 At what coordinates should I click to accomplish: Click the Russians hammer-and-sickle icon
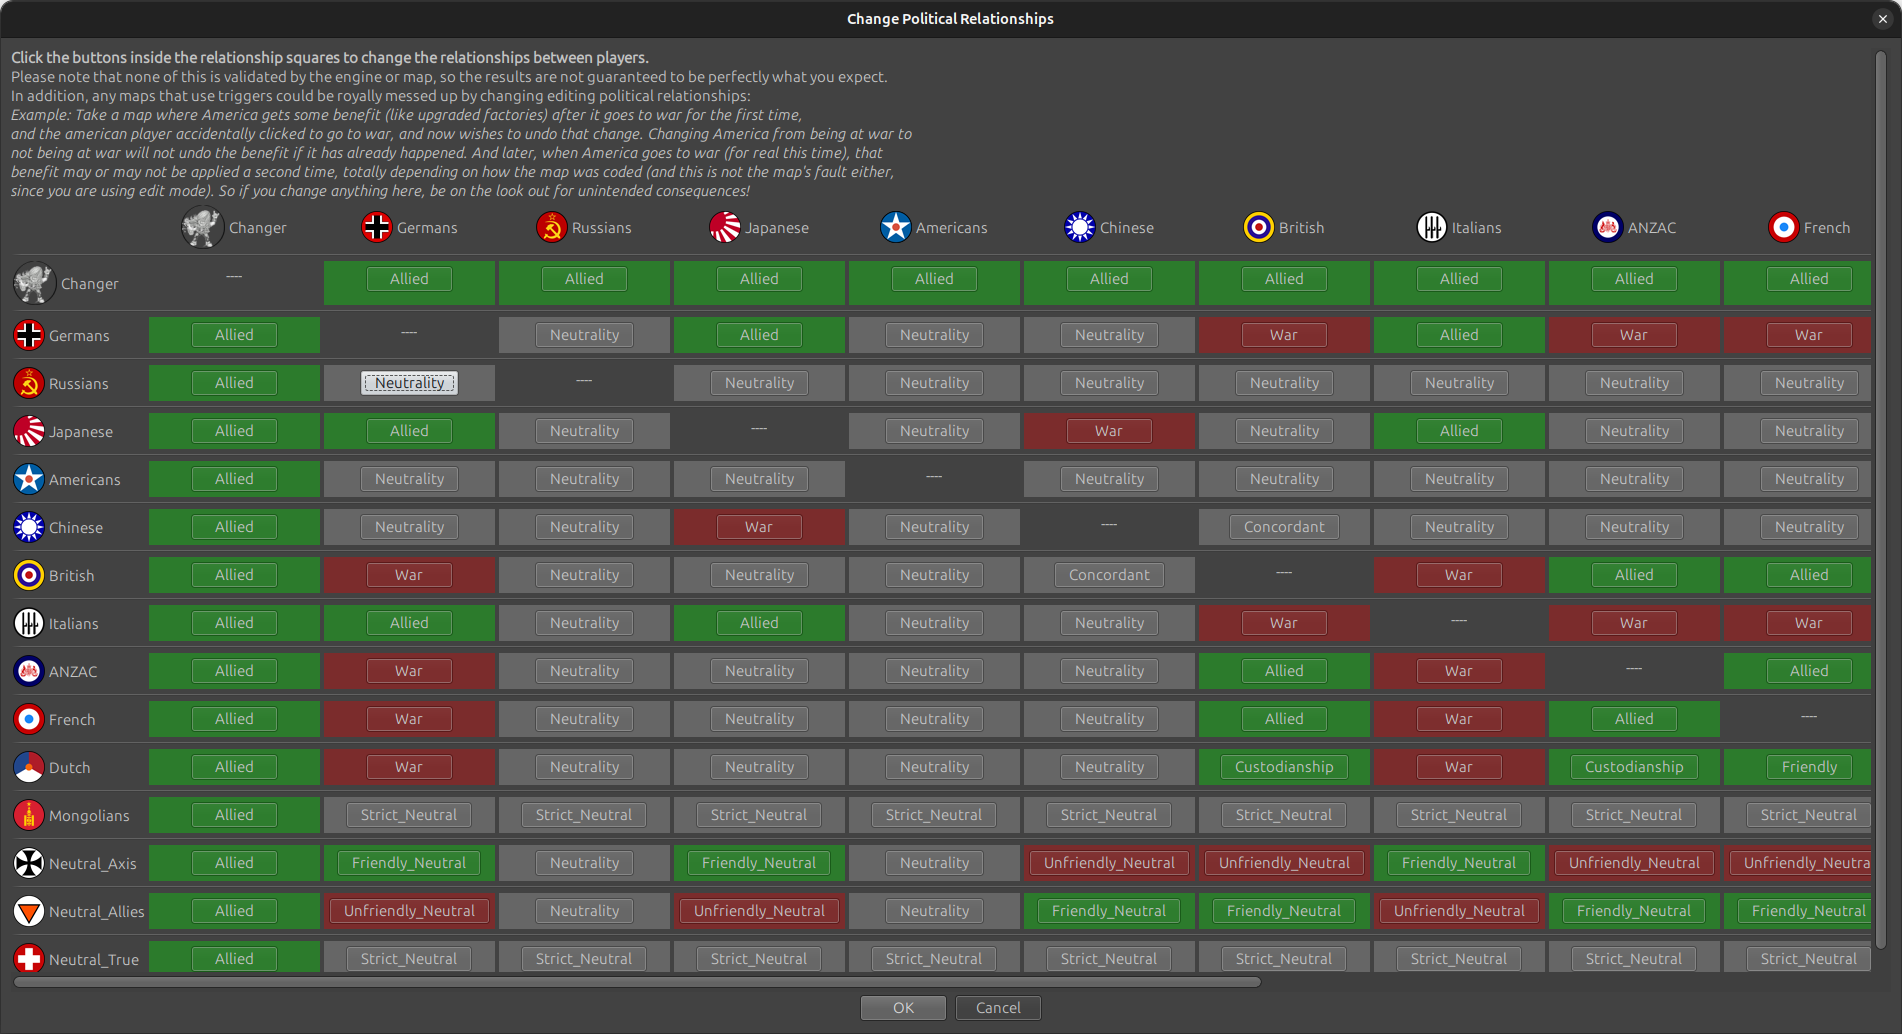coord(28,383)
